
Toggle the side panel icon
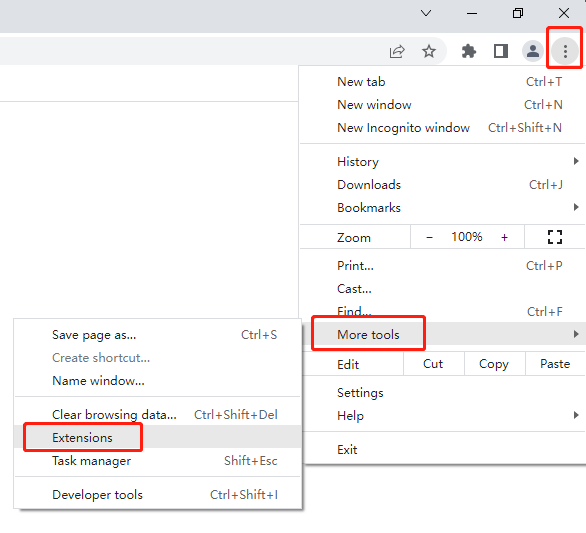501,51
